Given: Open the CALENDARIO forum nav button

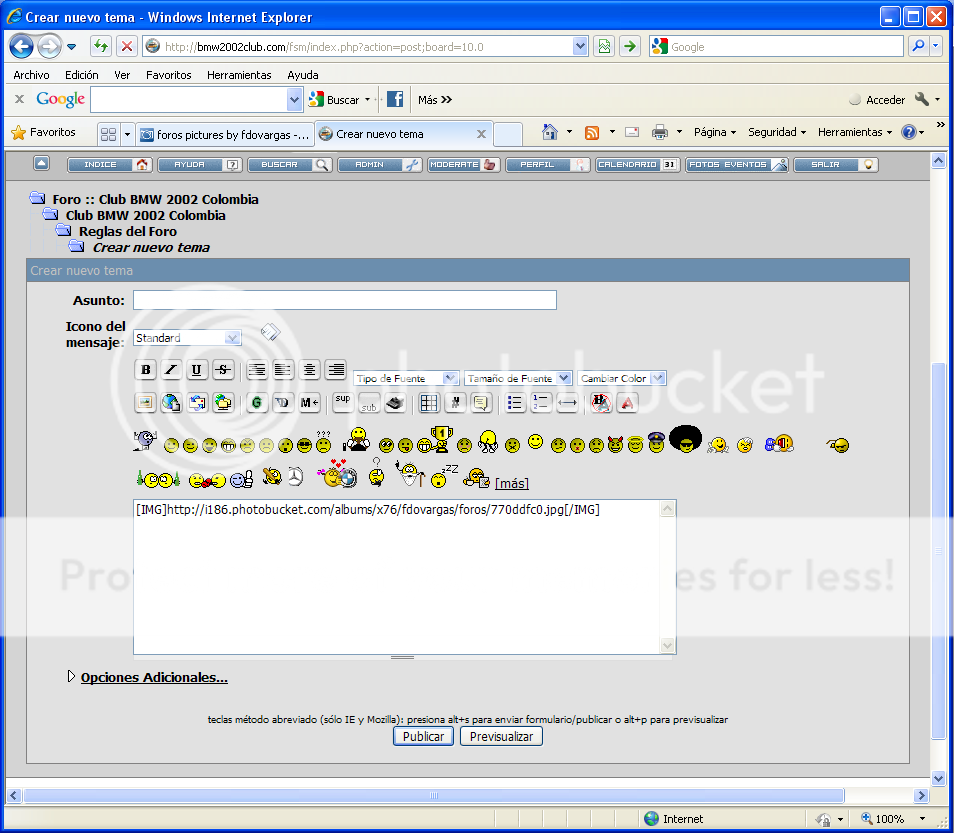Looking at the screenshot, I should 637,165.
